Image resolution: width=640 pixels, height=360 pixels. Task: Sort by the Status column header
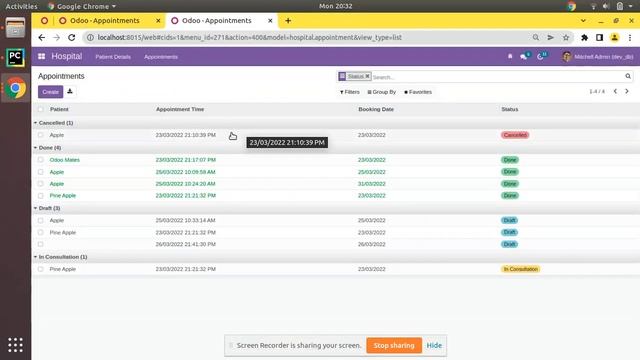510,109
